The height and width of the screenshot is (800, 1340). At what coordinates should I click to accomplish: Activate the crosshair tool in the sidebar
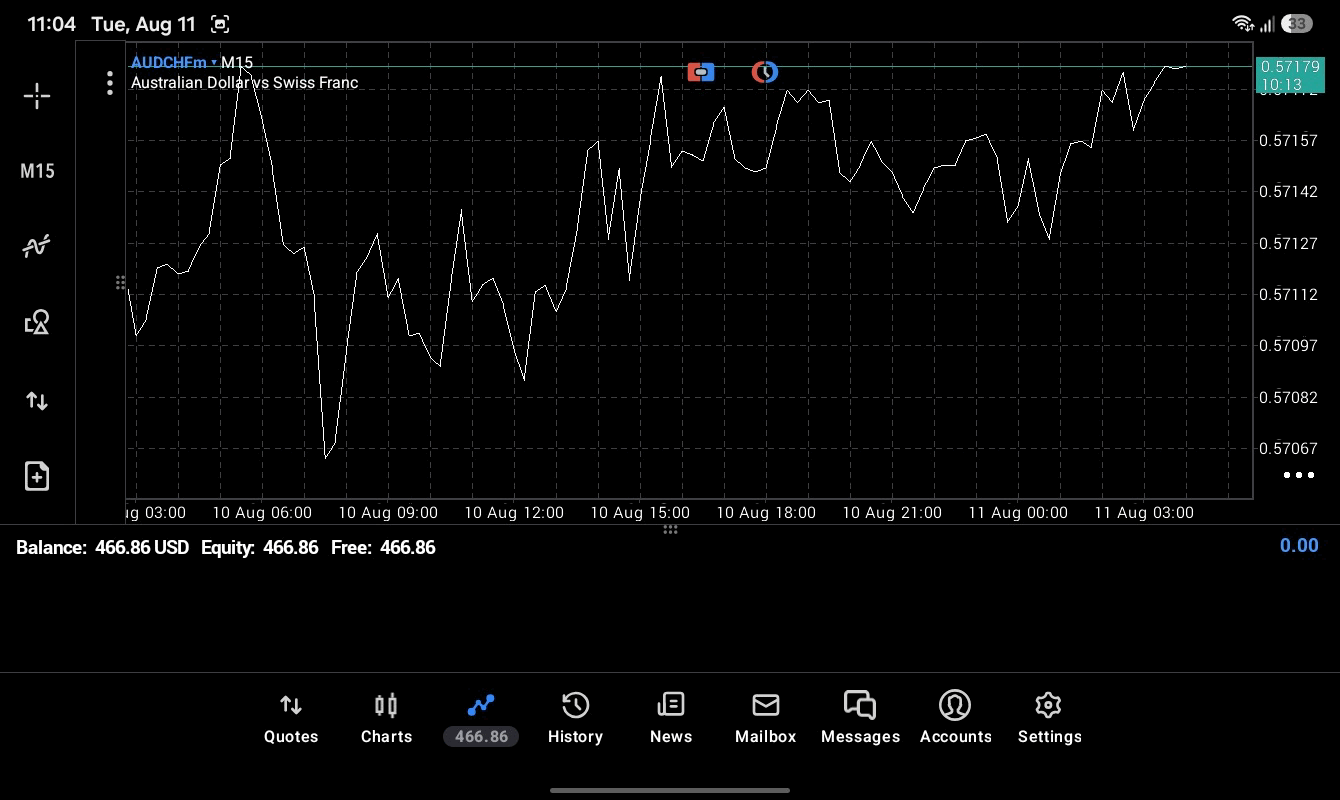coord(37,96)
